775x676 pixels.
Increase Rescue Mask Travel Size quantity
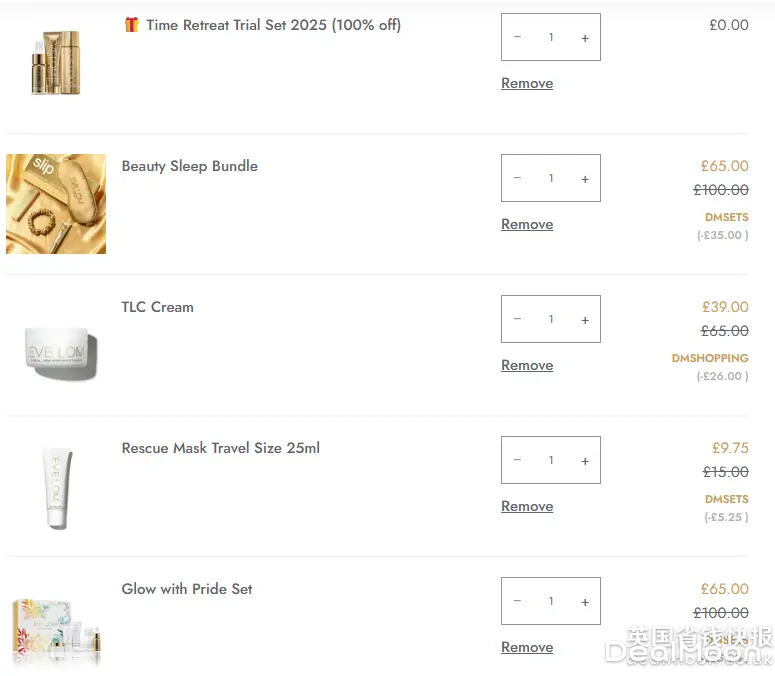click(585, 461)
